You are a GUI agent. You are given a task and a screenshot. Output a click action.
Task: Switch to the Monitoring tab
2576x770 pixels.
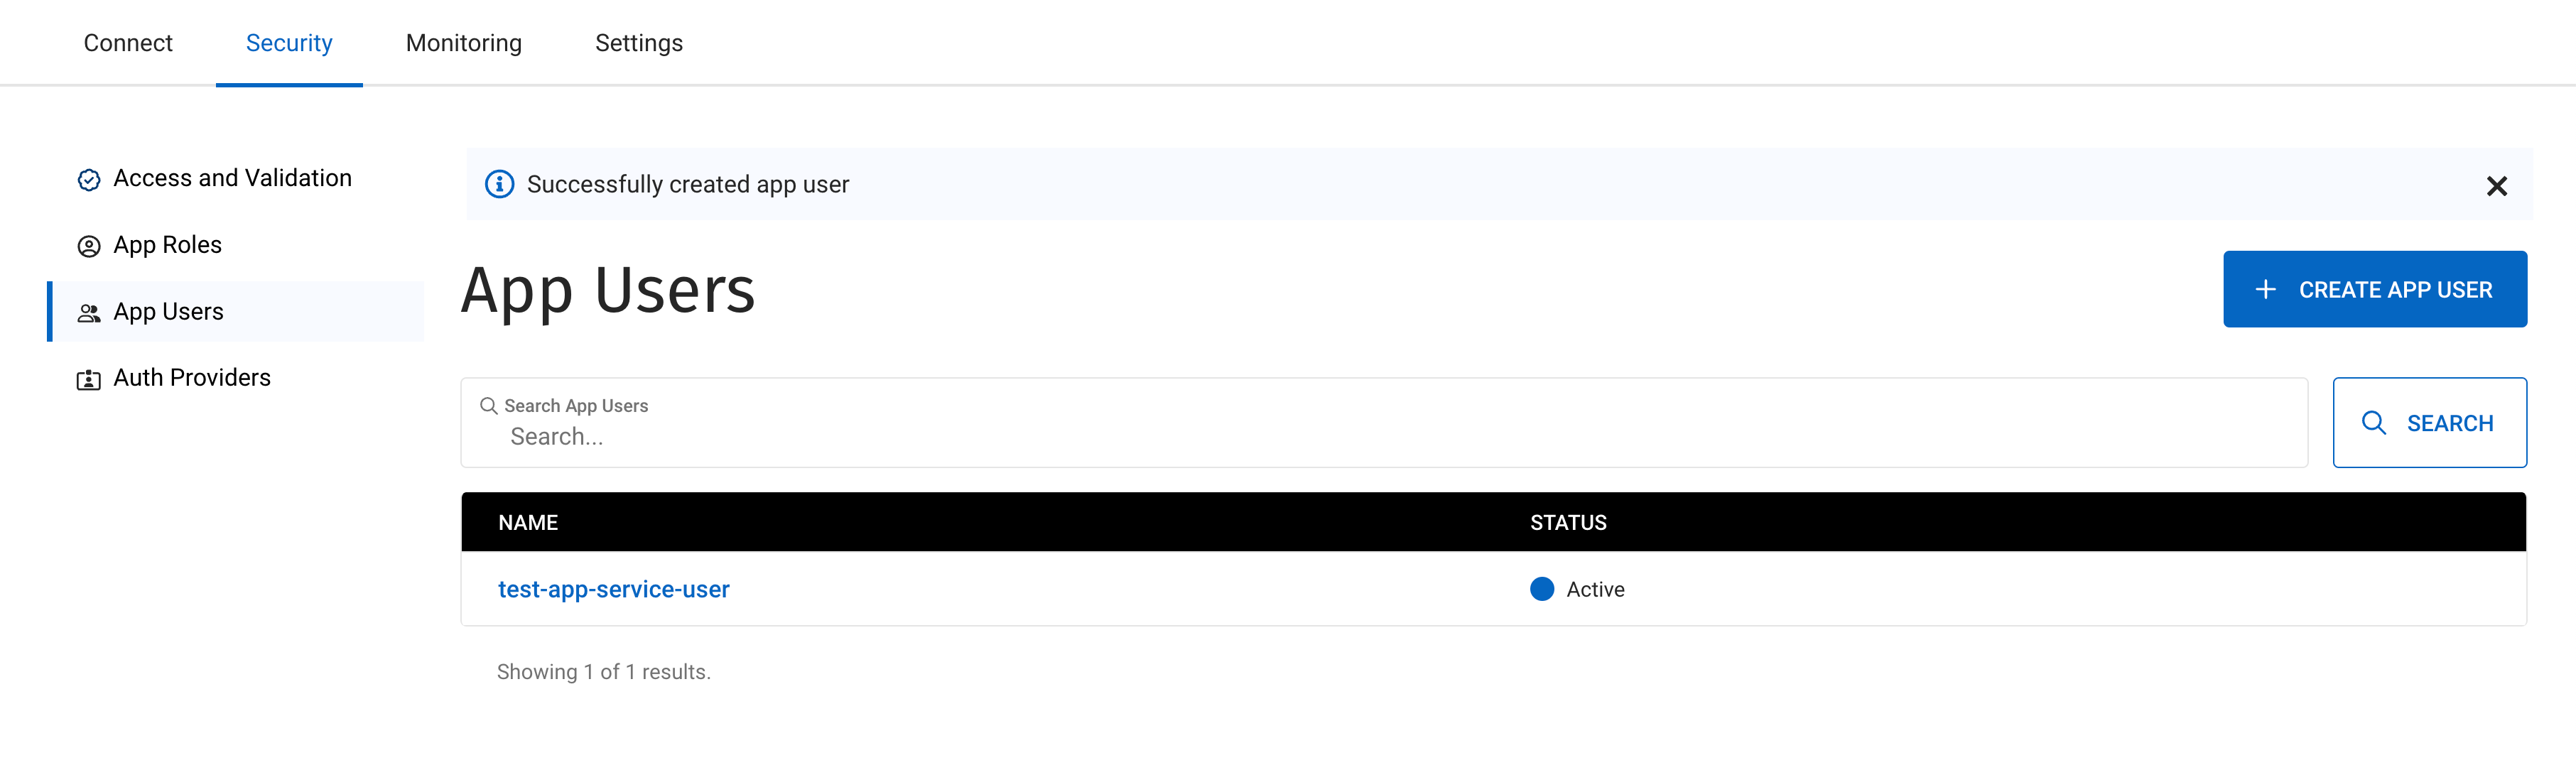[x=463, y=43]
